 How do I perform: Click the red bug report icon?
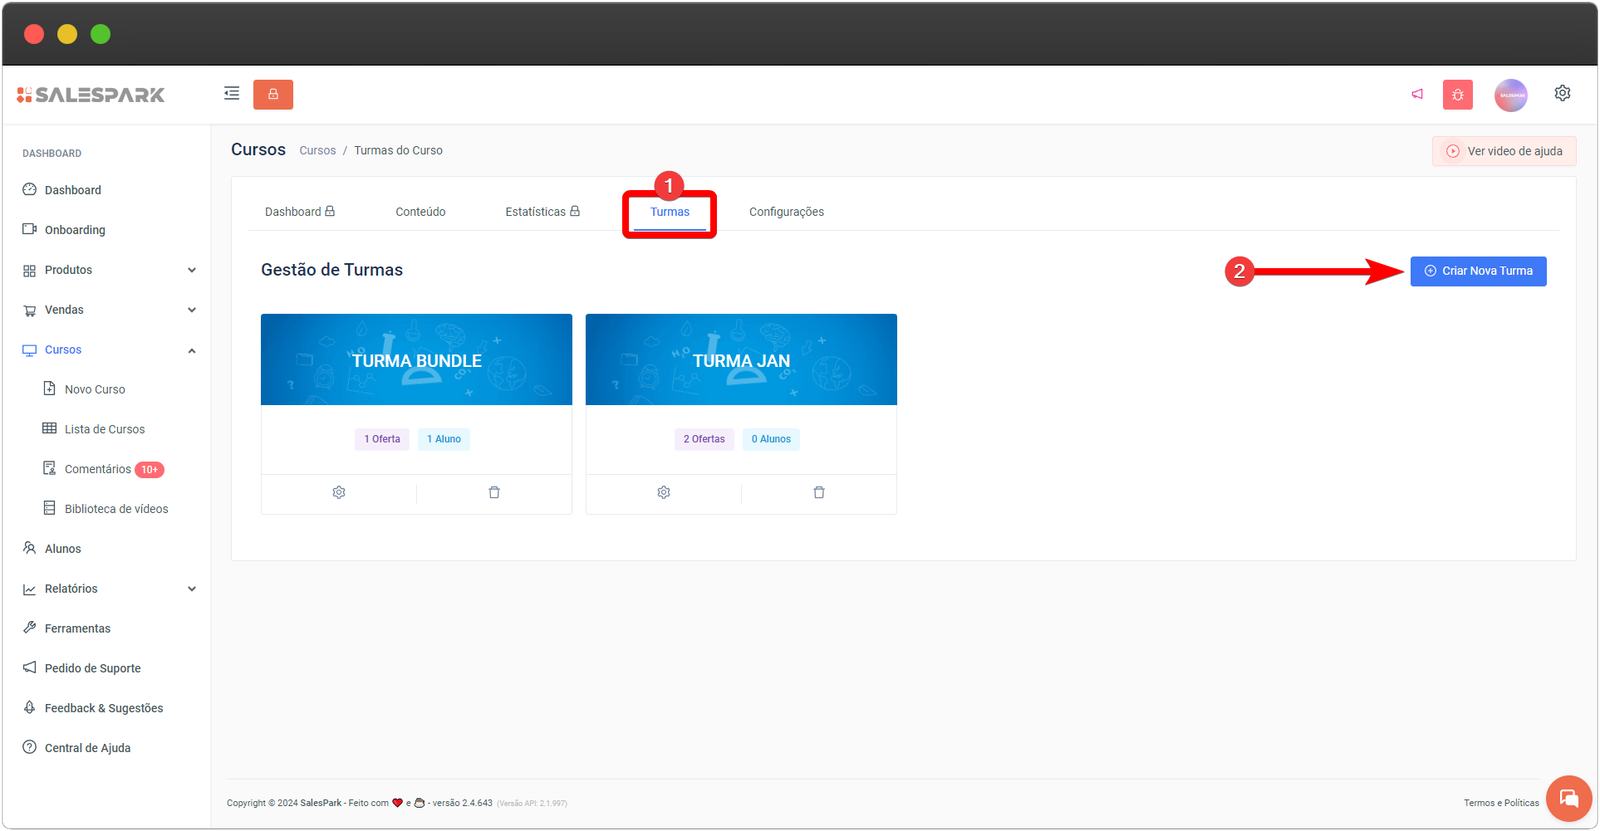point(1458,95)
